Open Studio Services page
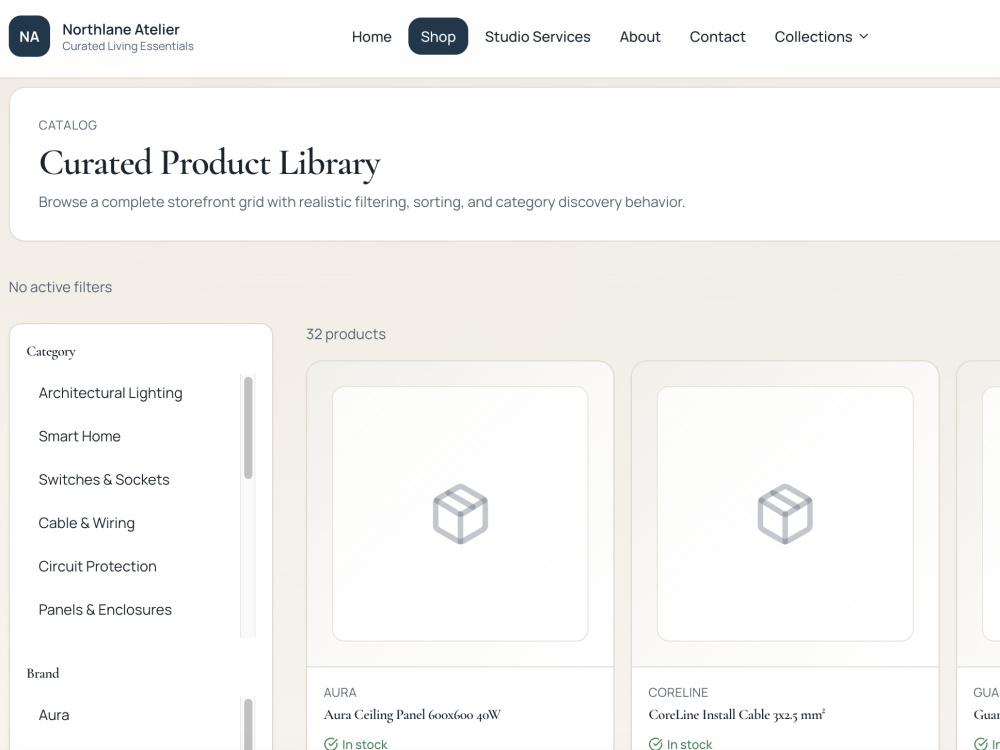 (538, 36)
